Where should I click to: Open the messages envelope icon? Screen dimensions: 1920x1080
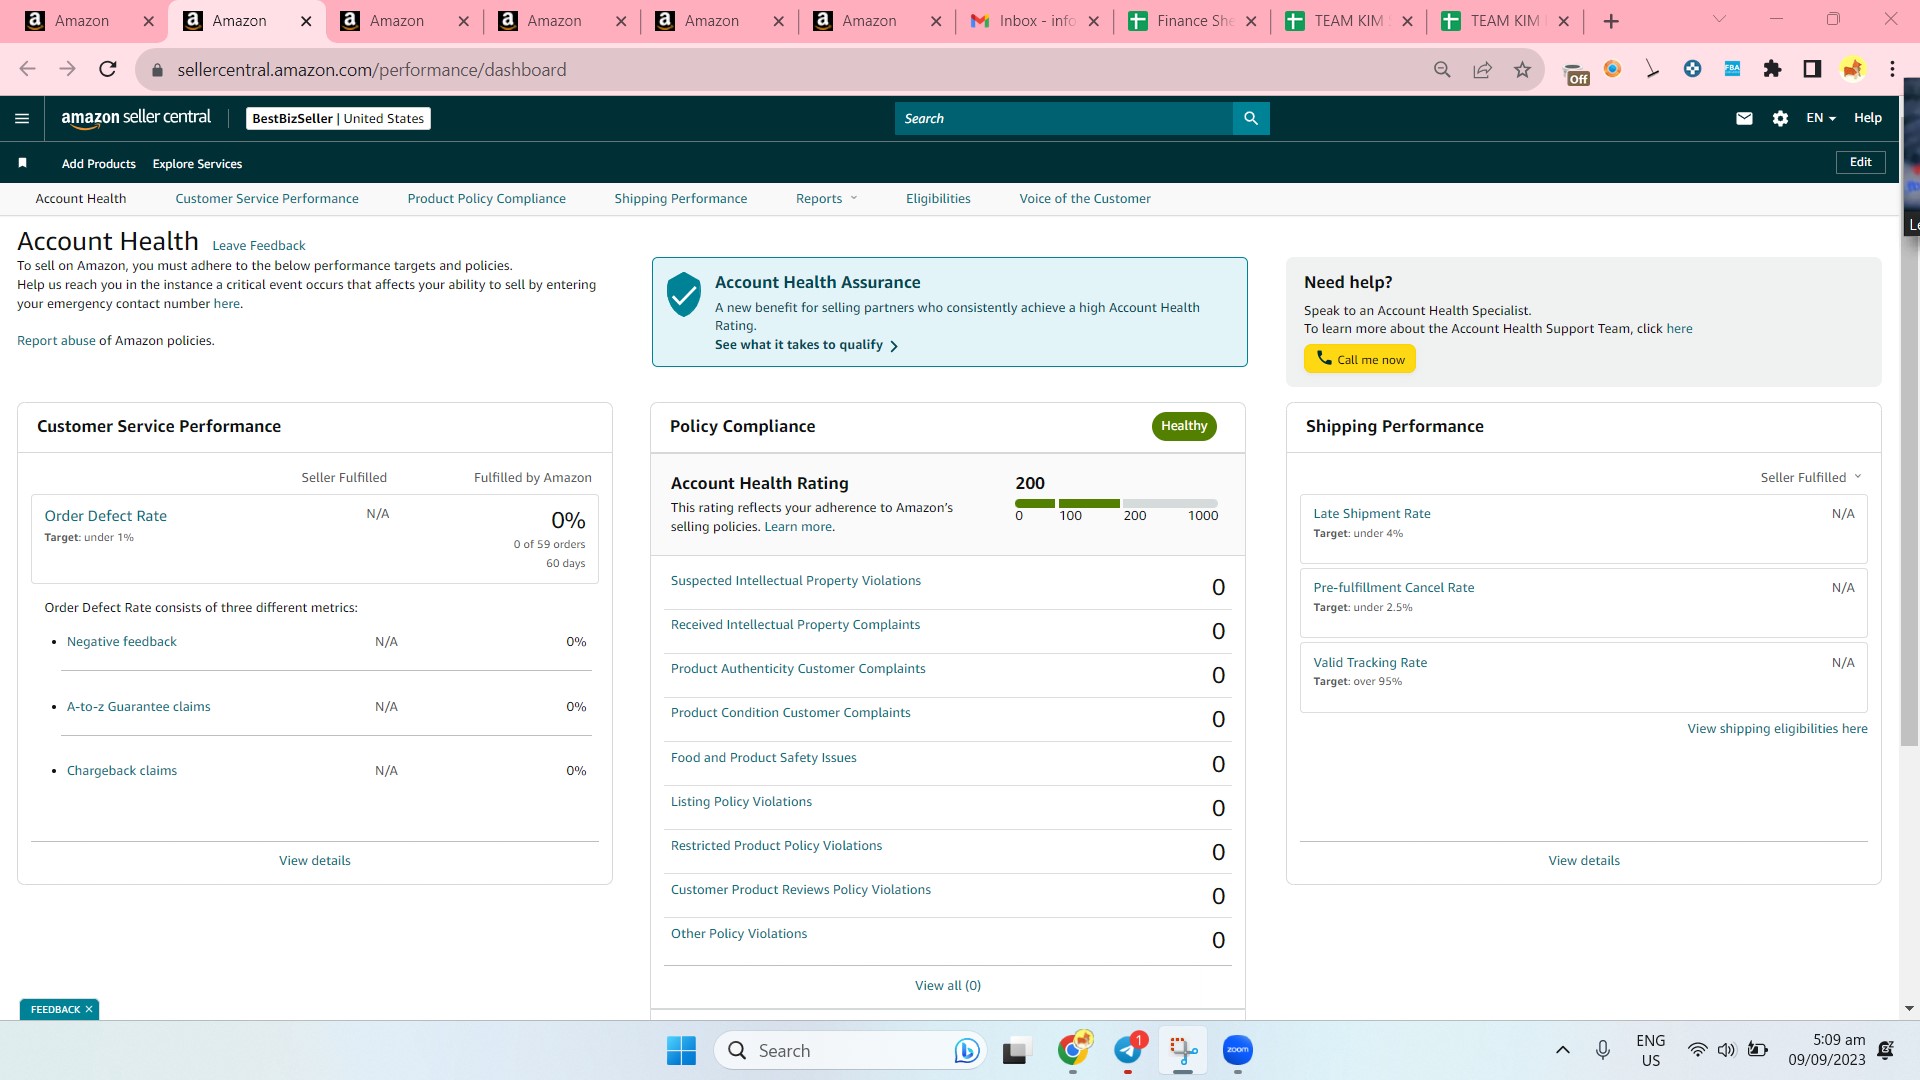click(x=1744, y=118)
